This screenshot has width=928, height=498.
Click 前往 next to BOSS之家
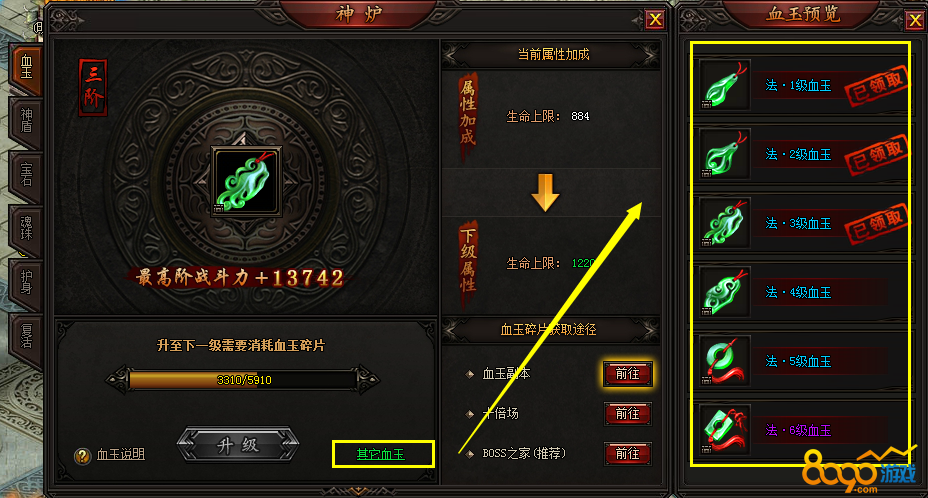click(627, 454)
